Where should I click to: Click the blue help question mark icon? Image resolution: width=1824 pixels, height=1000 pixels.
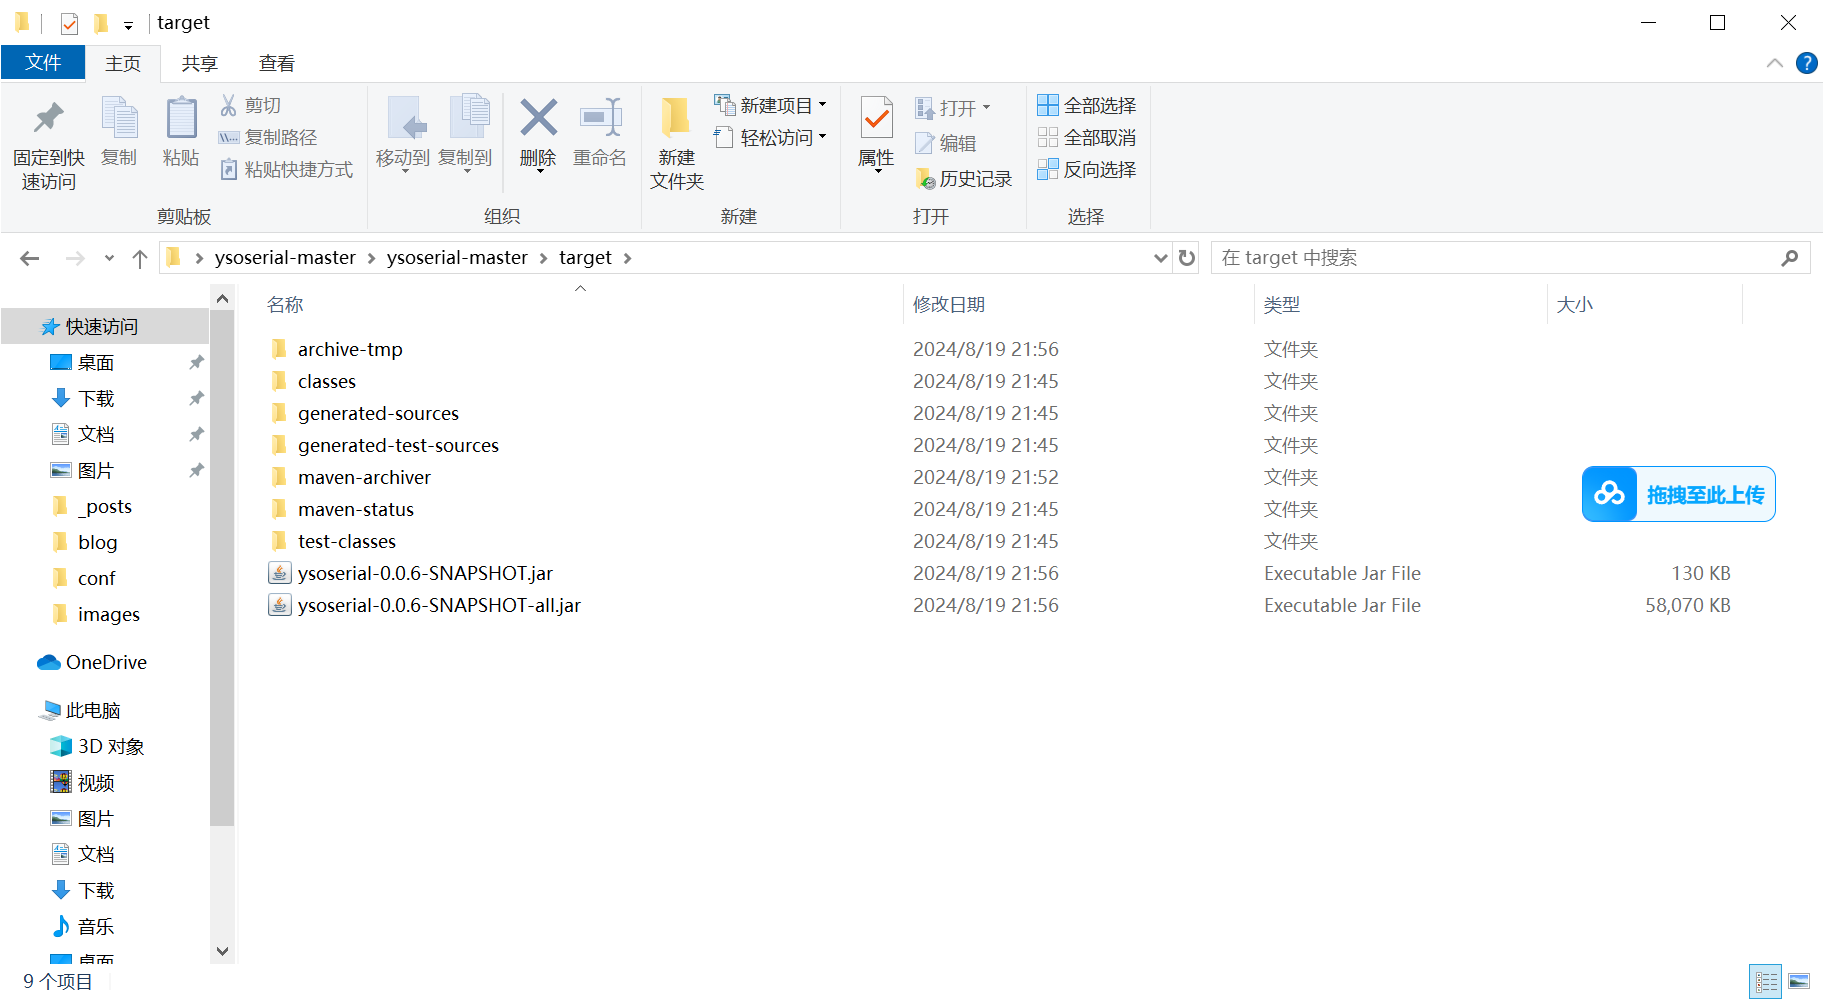click(1806, 63)
